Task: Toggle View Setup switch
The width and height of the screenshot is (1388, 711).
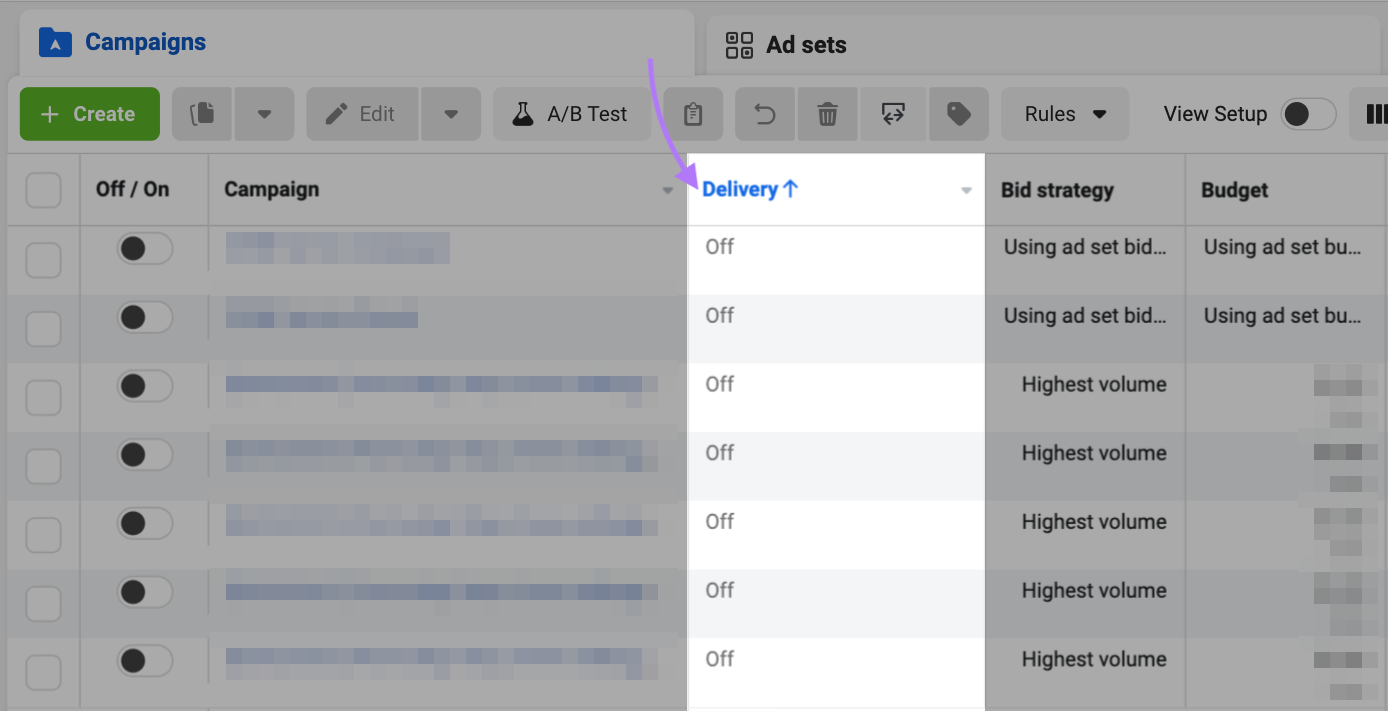Action: coord(1307,113)
